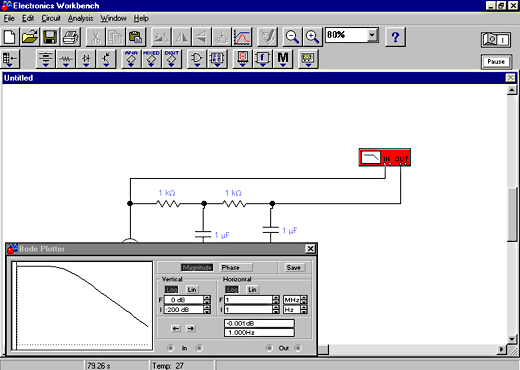Click the zoom out magnifier icon
The height and width of the screenshot is (370, 520).
pos(292,37)
